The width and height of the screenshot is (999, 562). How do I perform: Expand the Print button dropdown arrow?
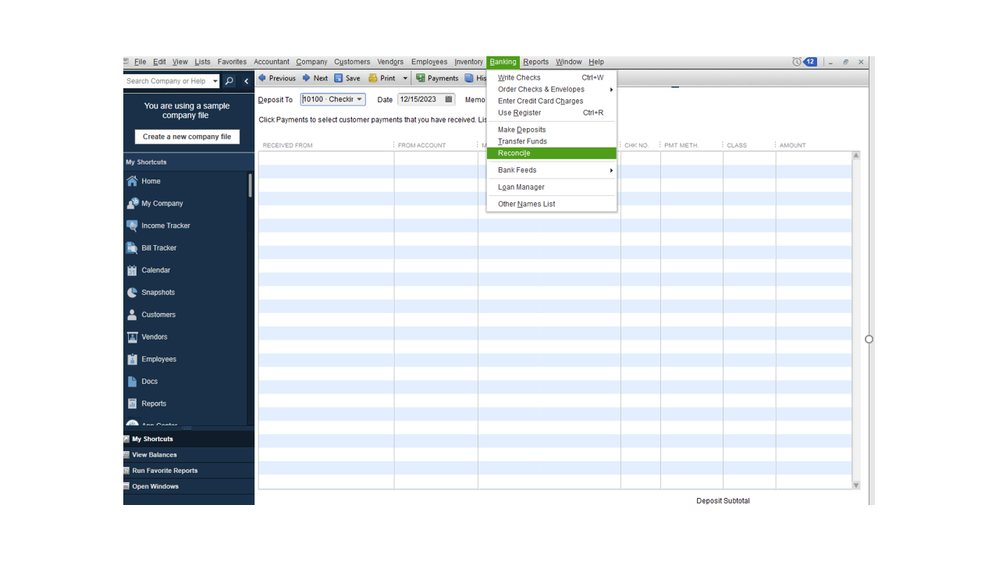click(405, 78)
